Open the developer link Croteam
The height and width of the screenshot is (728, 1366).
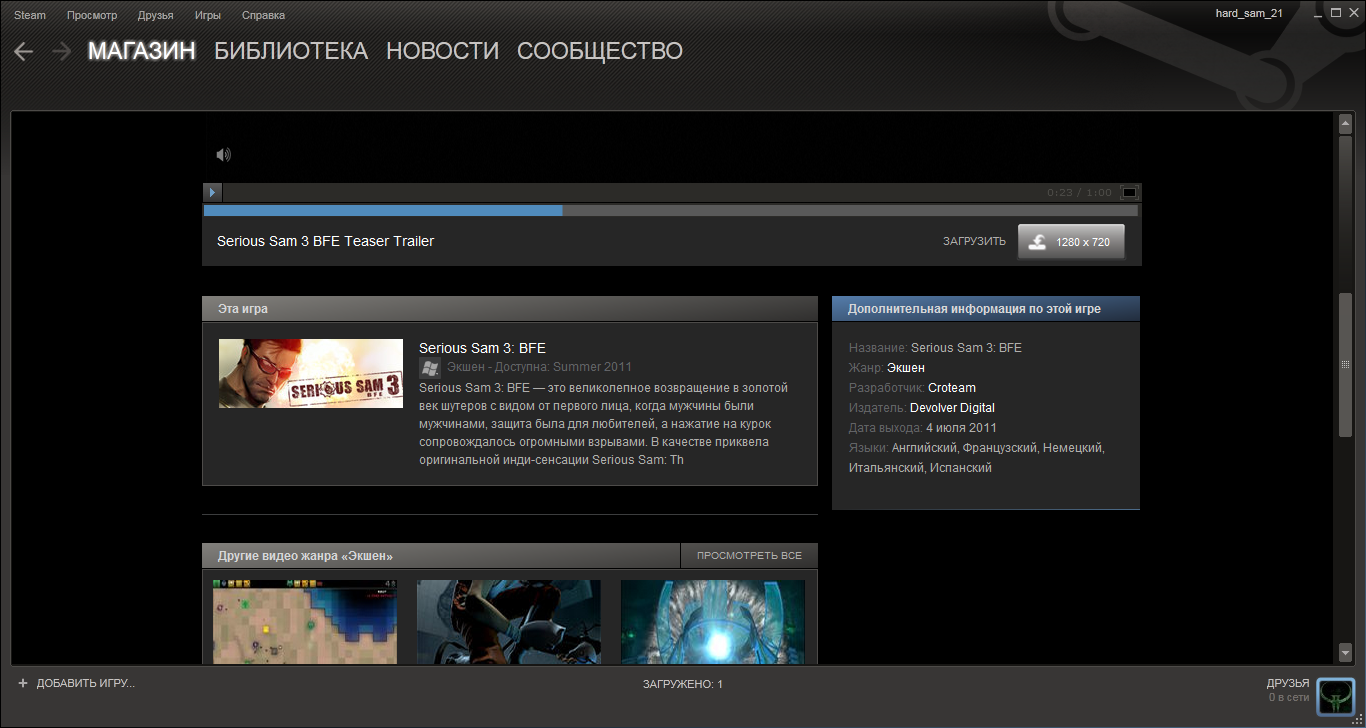(x=952, y=388)
